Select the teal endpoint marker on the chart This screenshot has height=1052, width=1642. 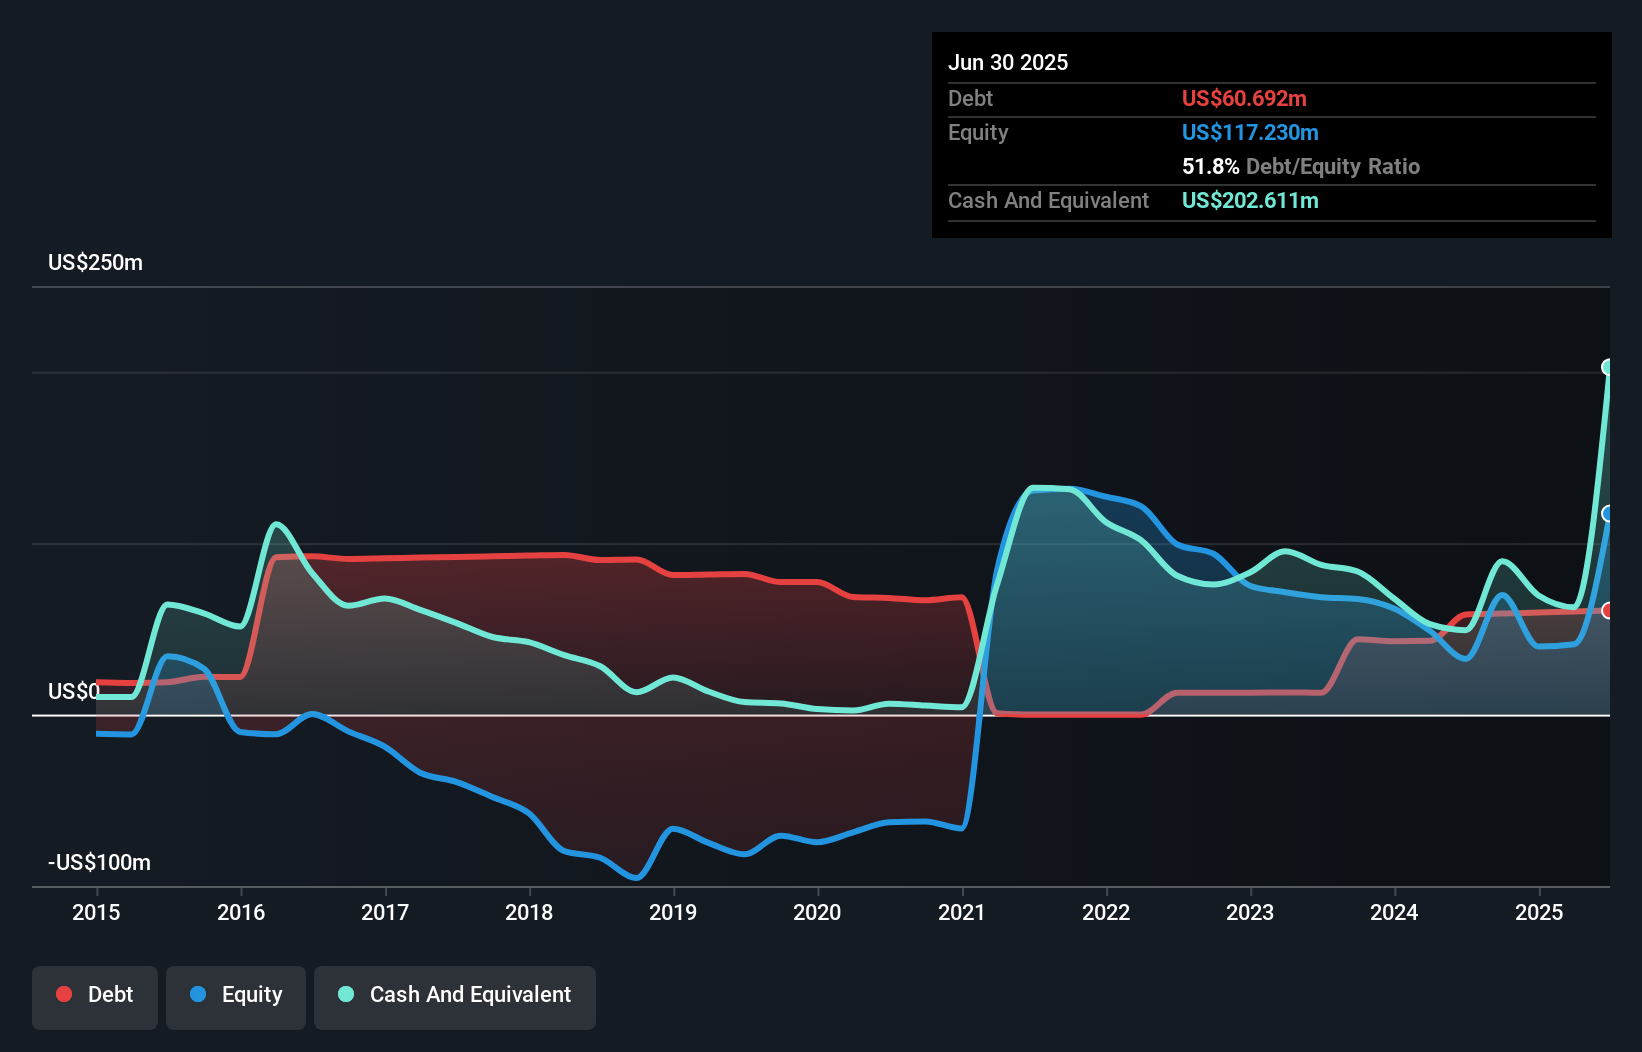click(1608, 368)
